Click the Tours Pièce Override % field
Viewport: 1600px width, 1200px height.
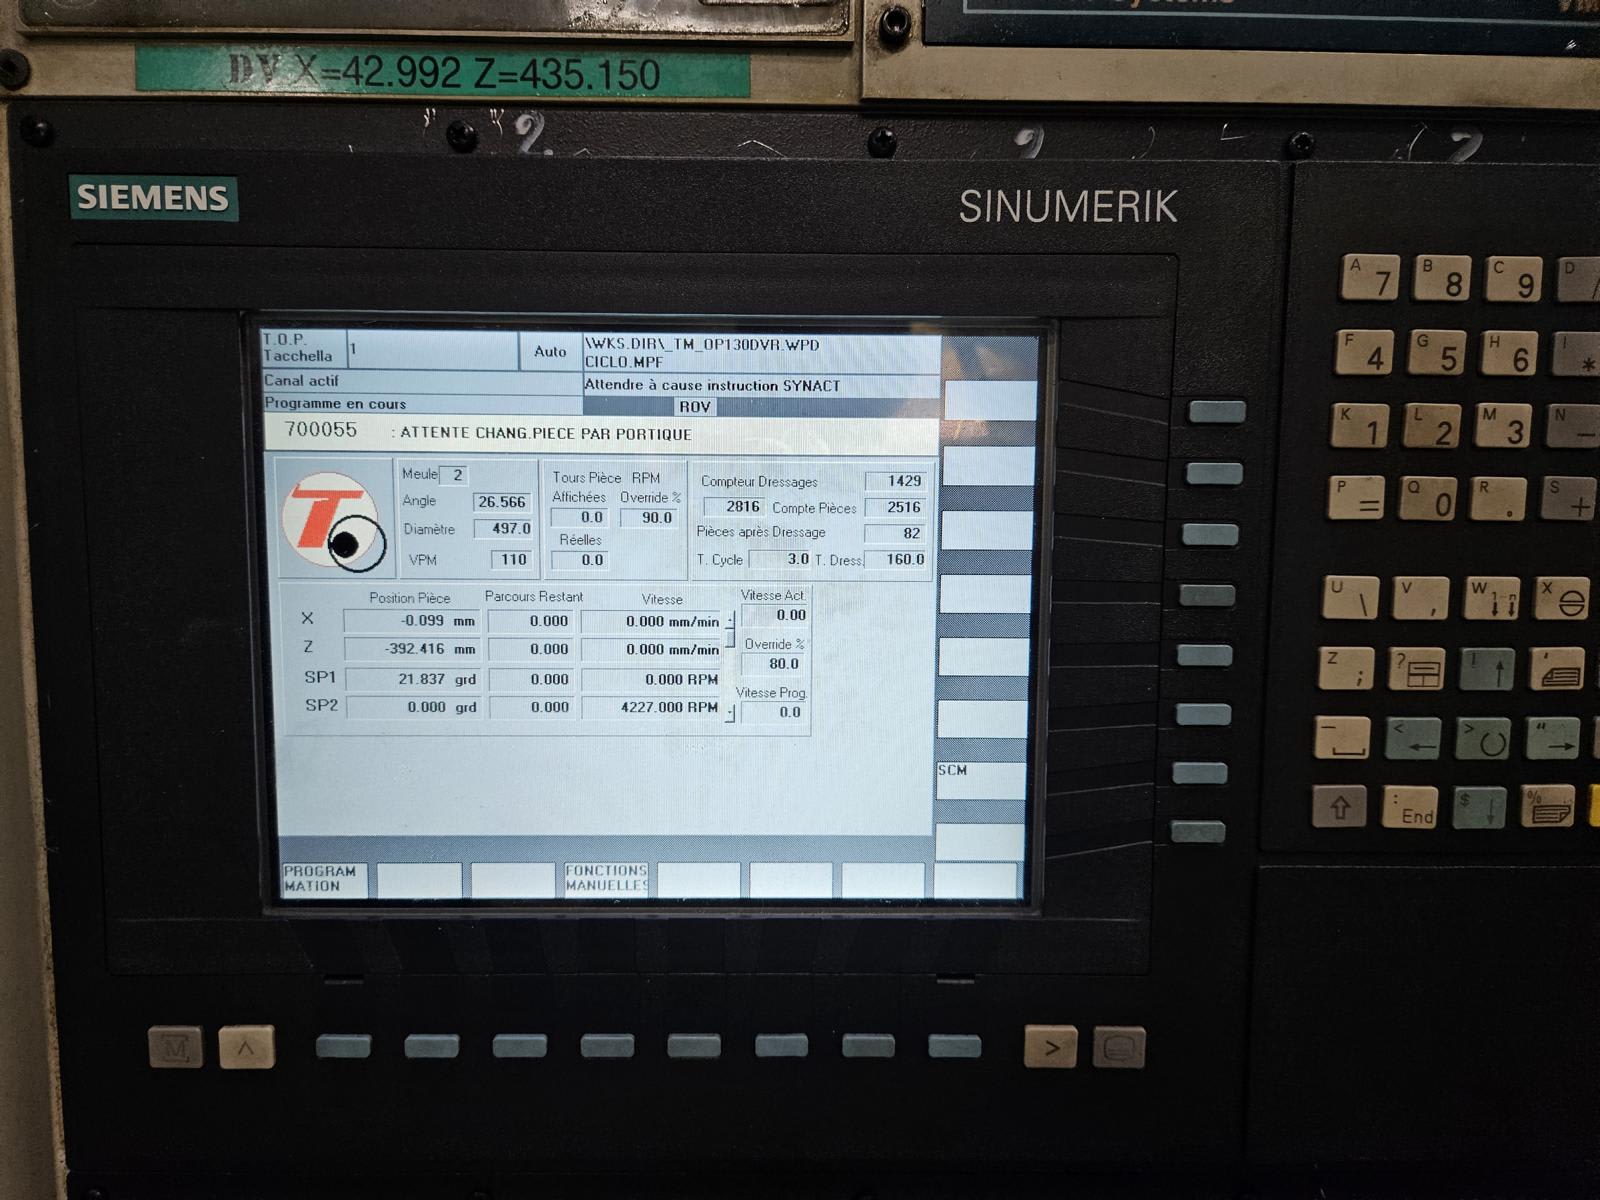tap(650, 518)
